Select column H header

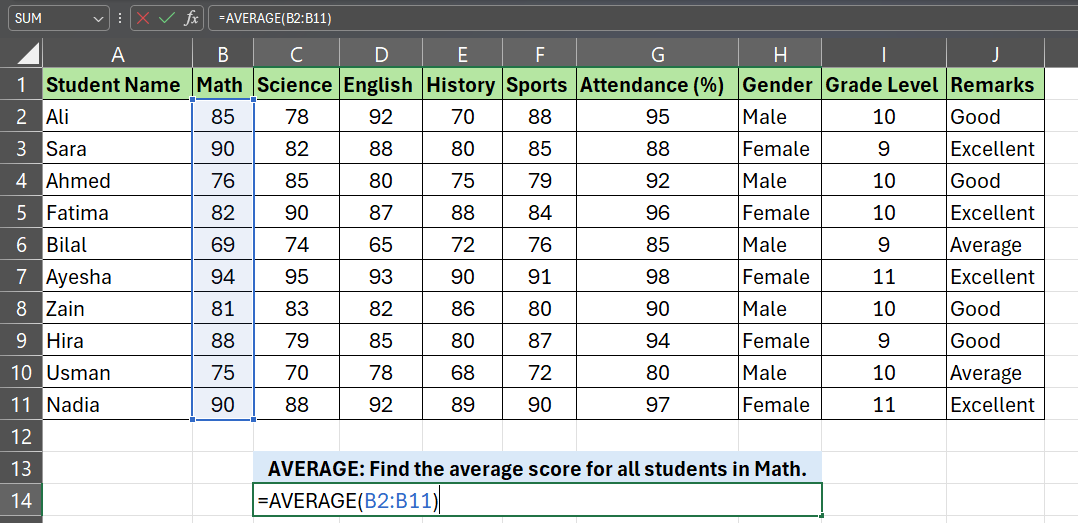click(x=780, y=54)
